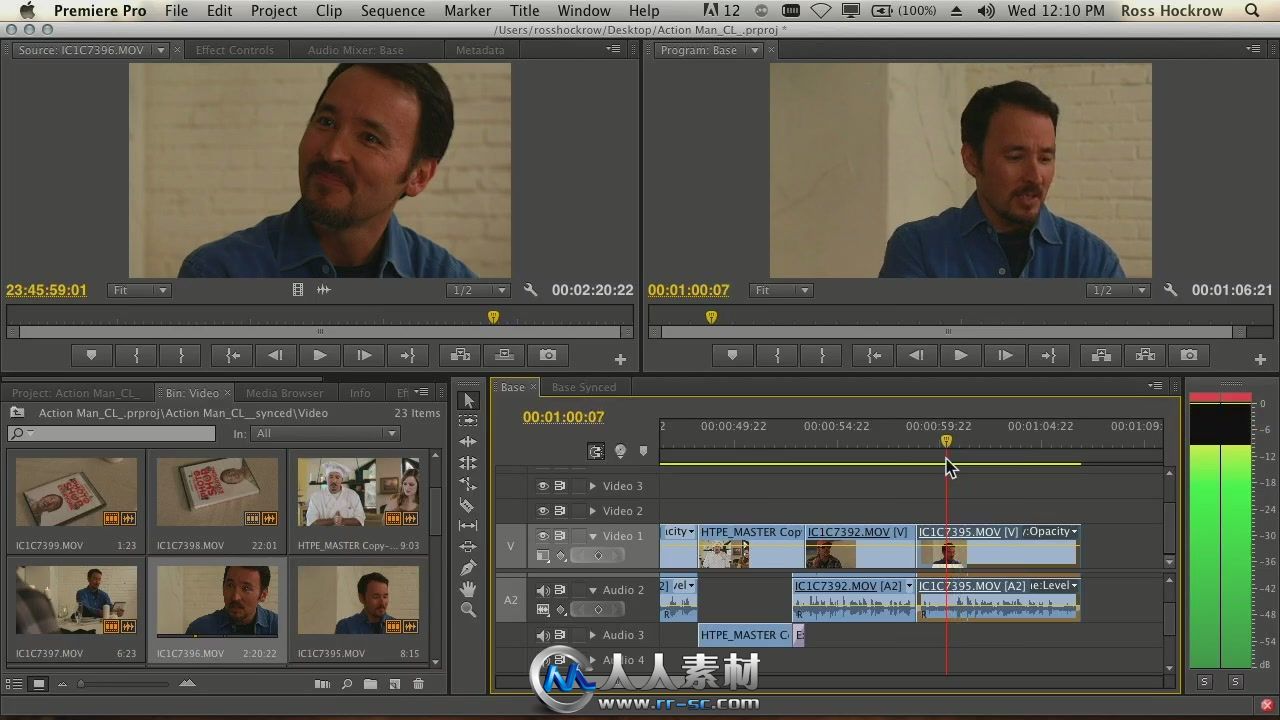Switch to the Media Browser tab
The width and height of the screenshot is (1280, 720).
(x=284, y=393)
